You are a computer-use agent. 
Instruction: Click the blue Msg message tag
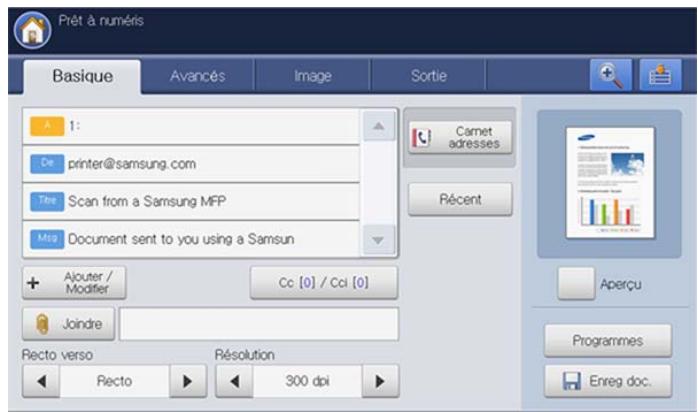(x=47, y=239)
